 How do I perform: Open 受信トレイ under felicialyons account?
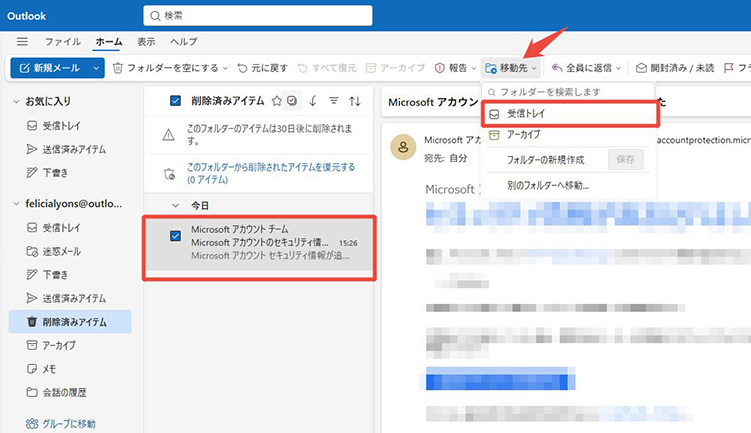[61, 228]
